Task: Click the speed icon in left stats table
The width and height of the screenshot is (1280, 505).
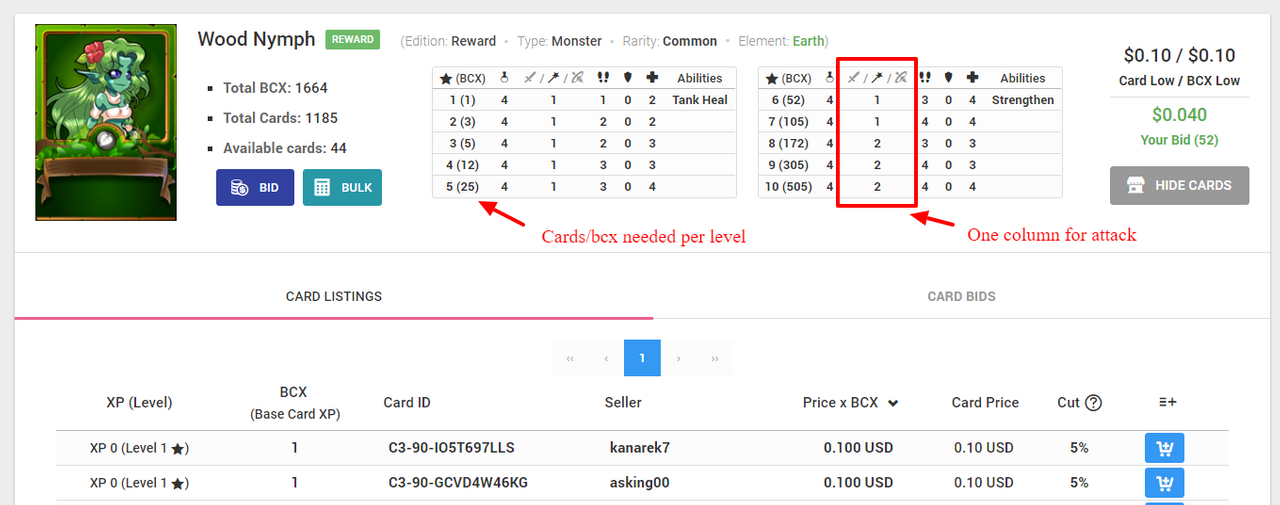Action: pyautogui.click(x=603, y=78)
